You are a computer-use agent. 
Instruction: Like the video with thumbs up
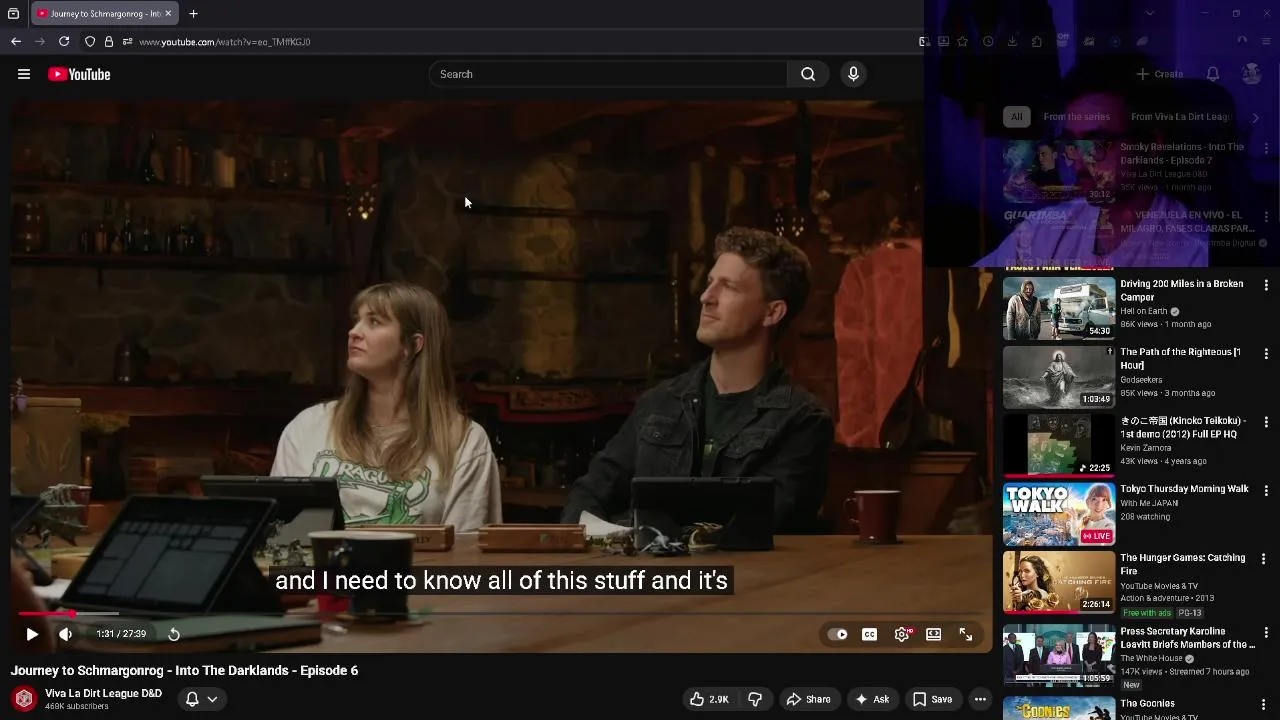709,699
